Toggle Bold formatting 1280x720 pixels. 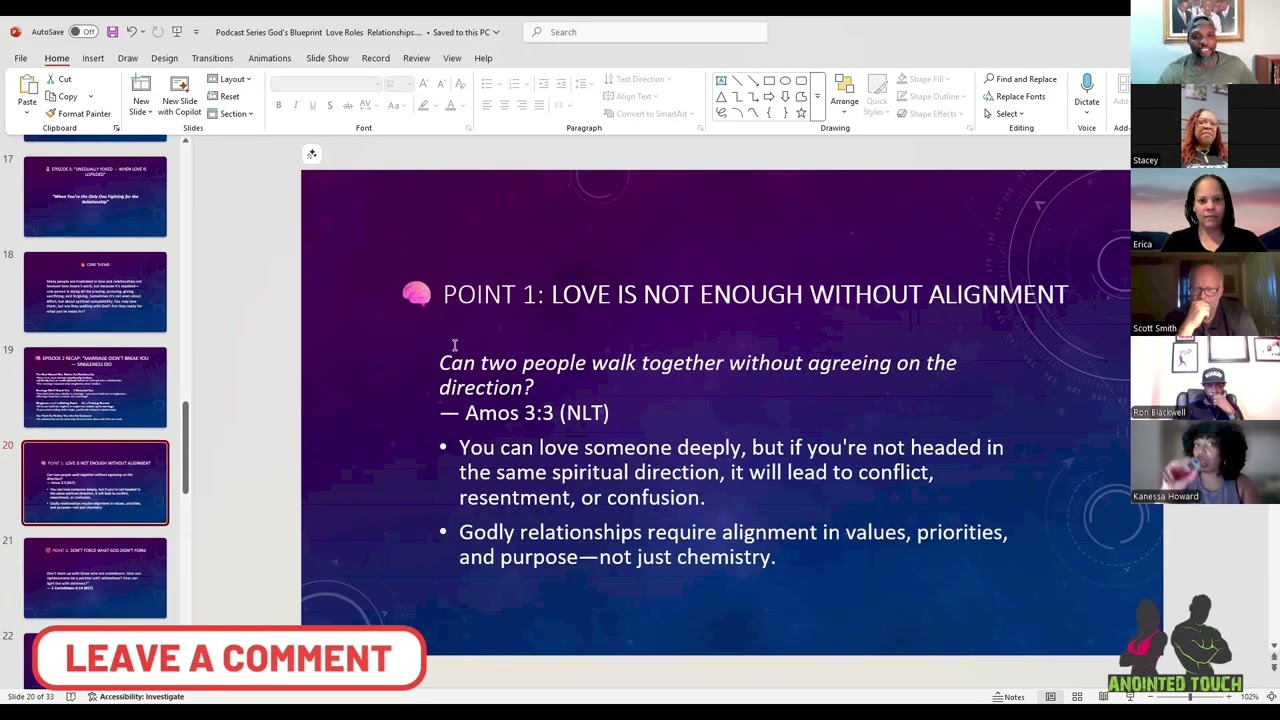tap(278, 105)
